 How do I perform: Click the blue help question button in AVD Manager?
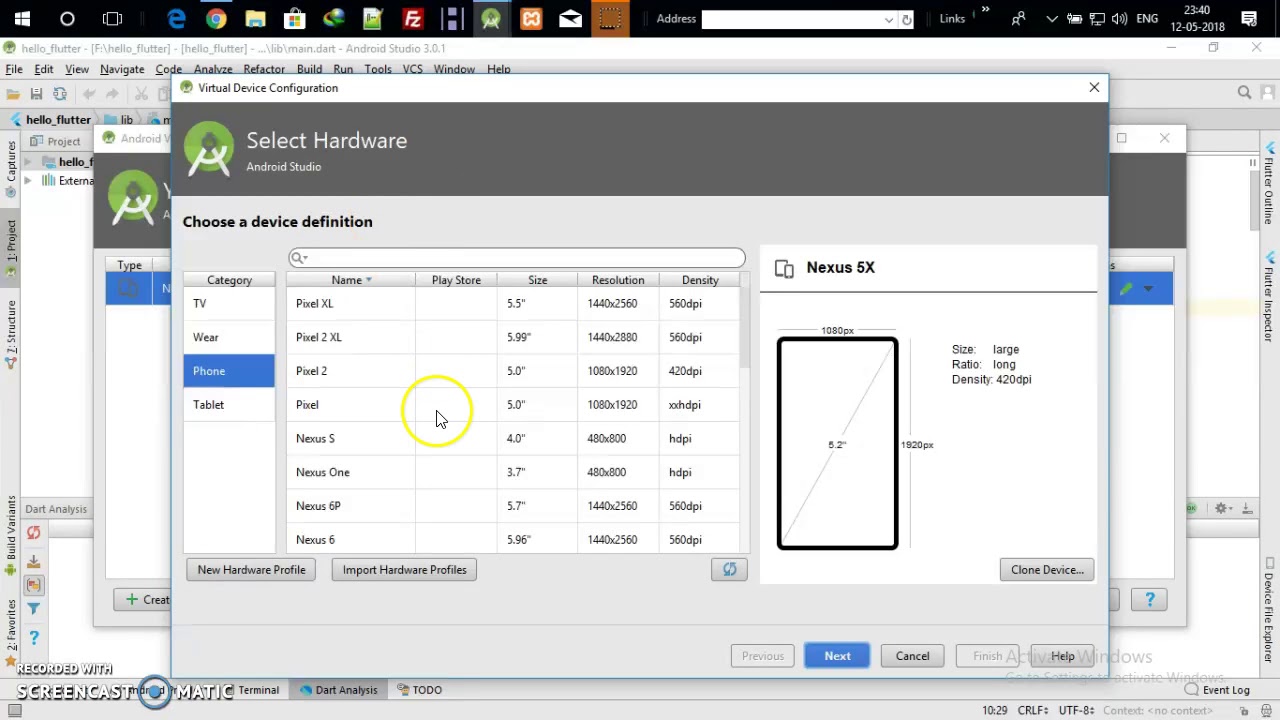coord(1150,599)
